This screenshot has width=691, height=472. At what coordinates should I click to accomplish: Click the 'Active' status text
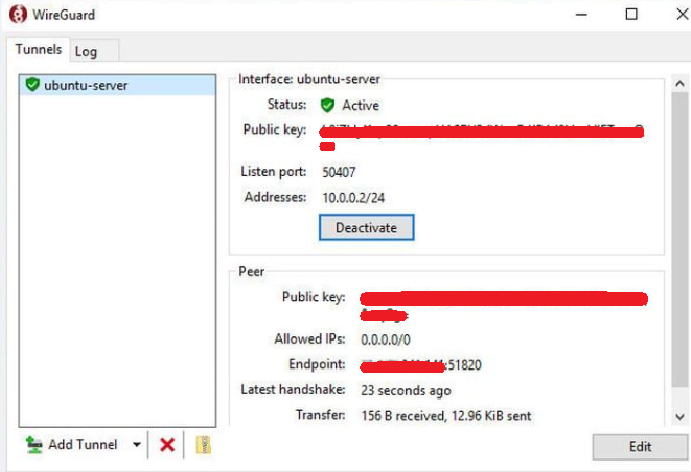pyautogui.click(x=360, y=105)
